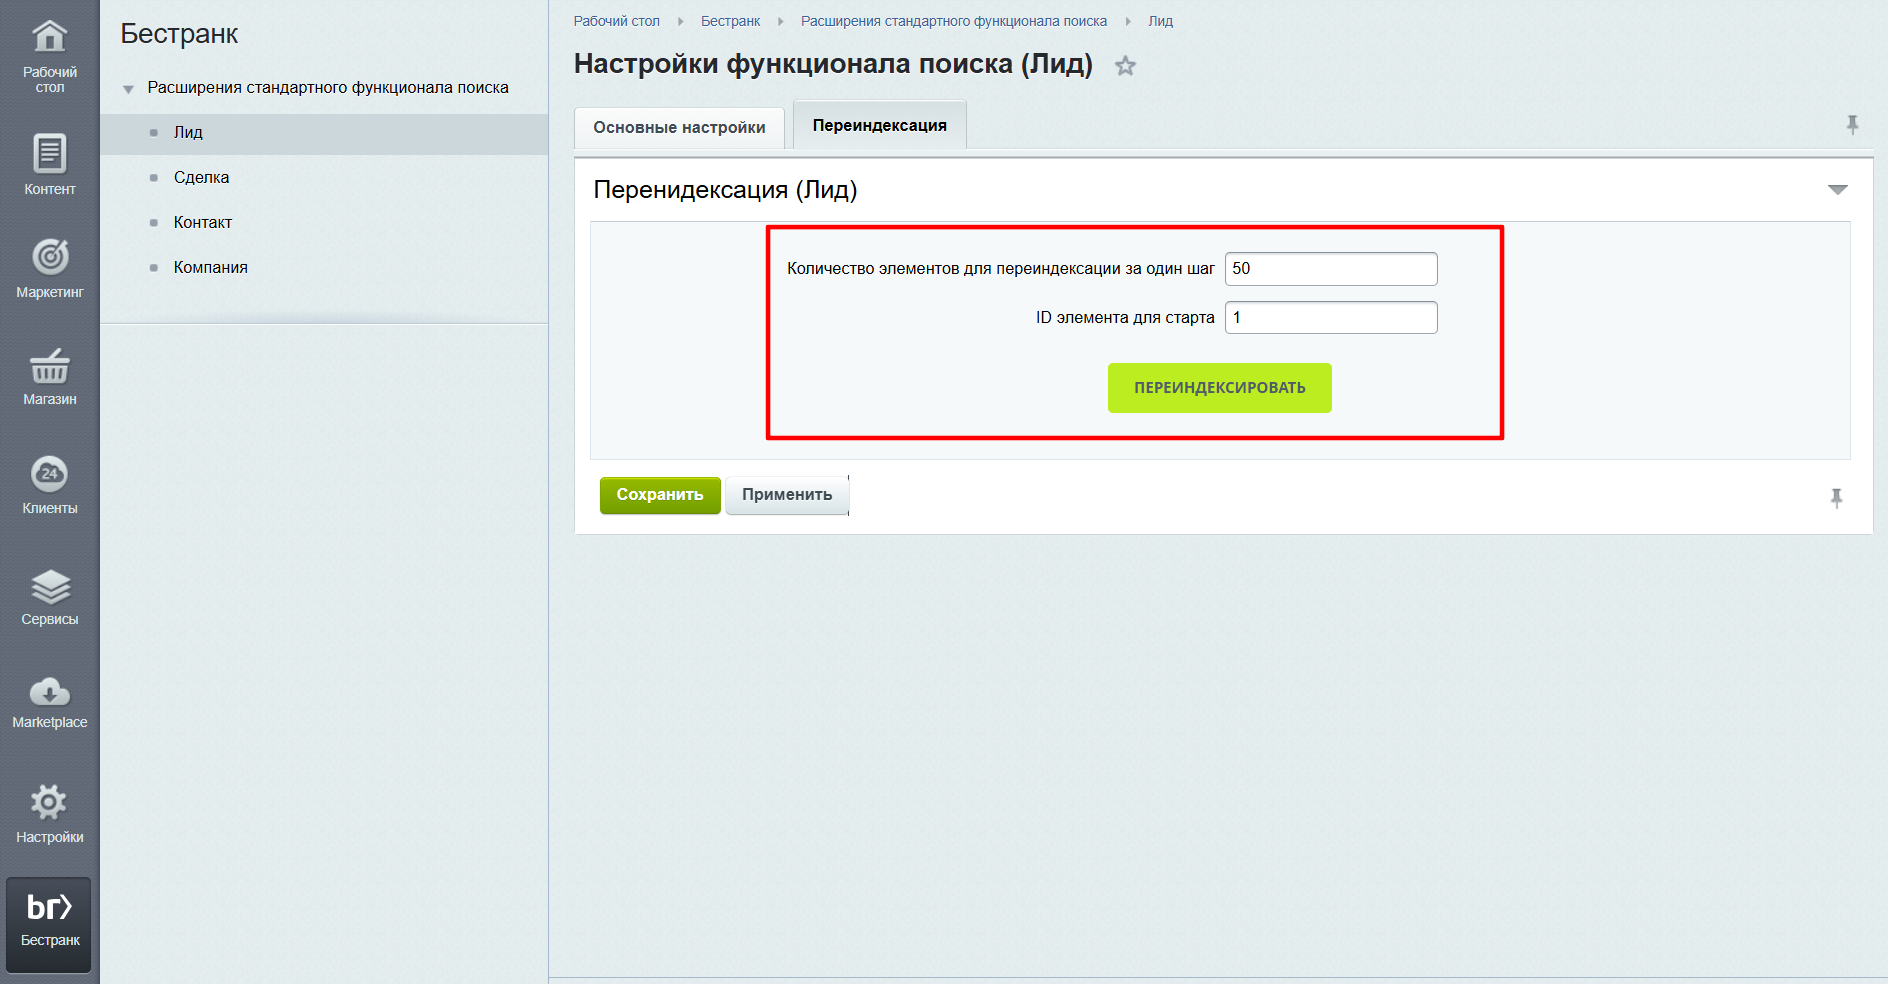1888x984 pixels.
Task: Select Сделка in the left tree
Action: pos(201,178)
